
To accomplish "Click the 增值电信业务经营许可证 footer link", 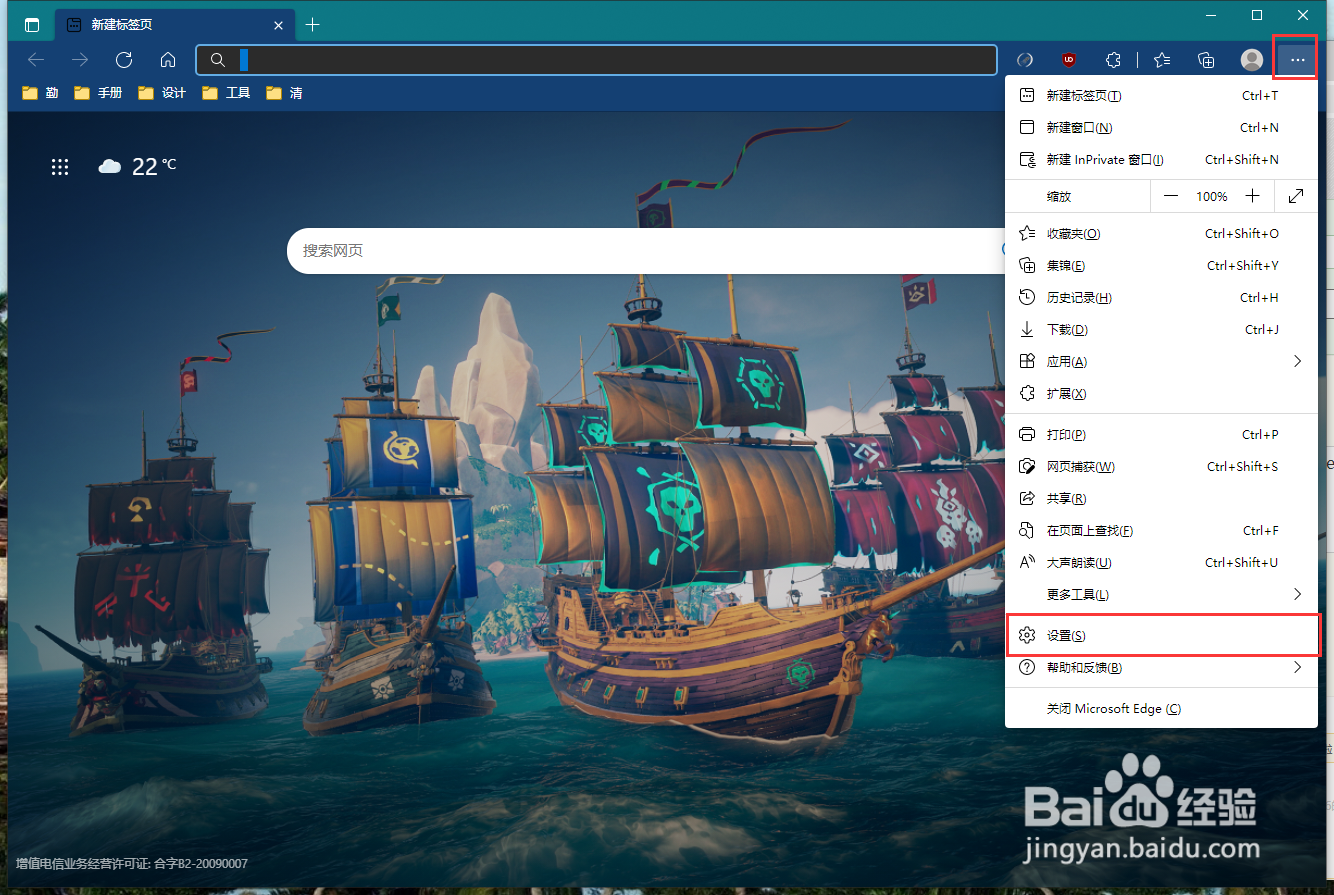I will [x=132, y=863].
